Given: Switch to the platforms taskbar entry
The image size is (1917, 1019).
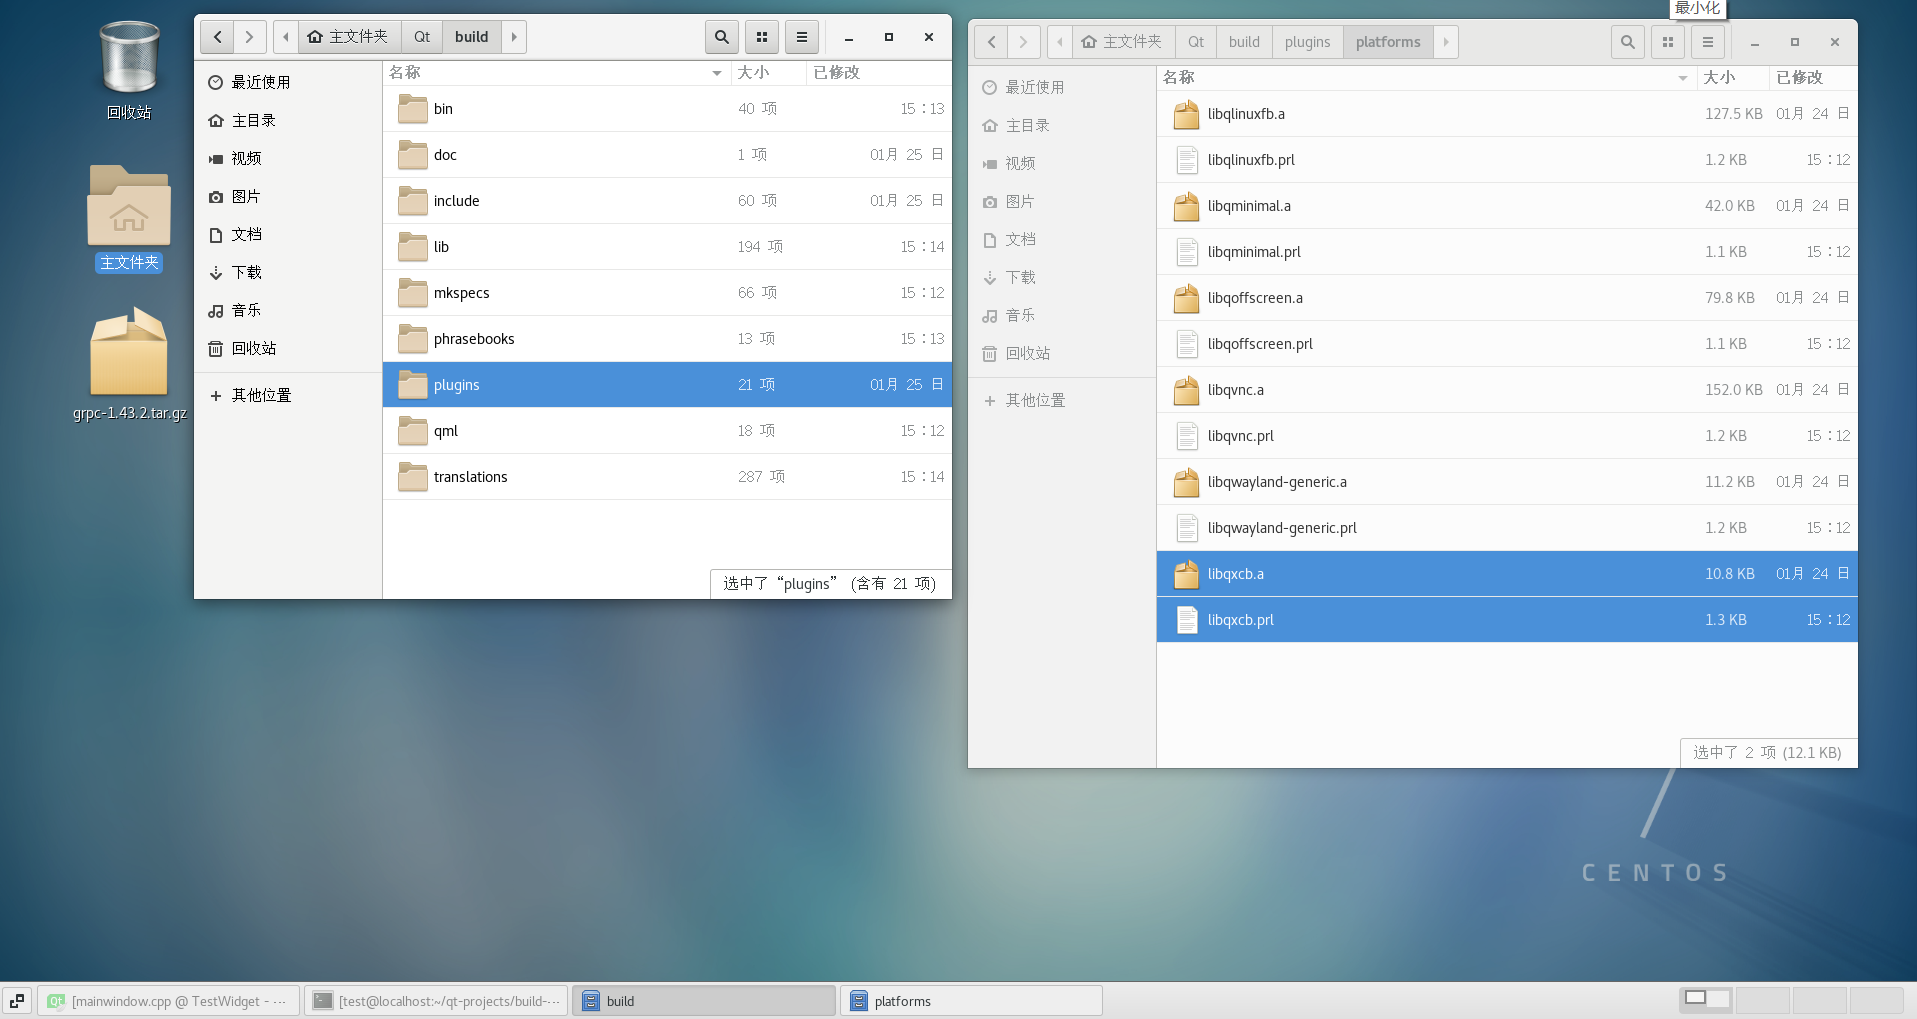Looking at the screenshot, I should pyautogui.click(x=970, y=1000).
